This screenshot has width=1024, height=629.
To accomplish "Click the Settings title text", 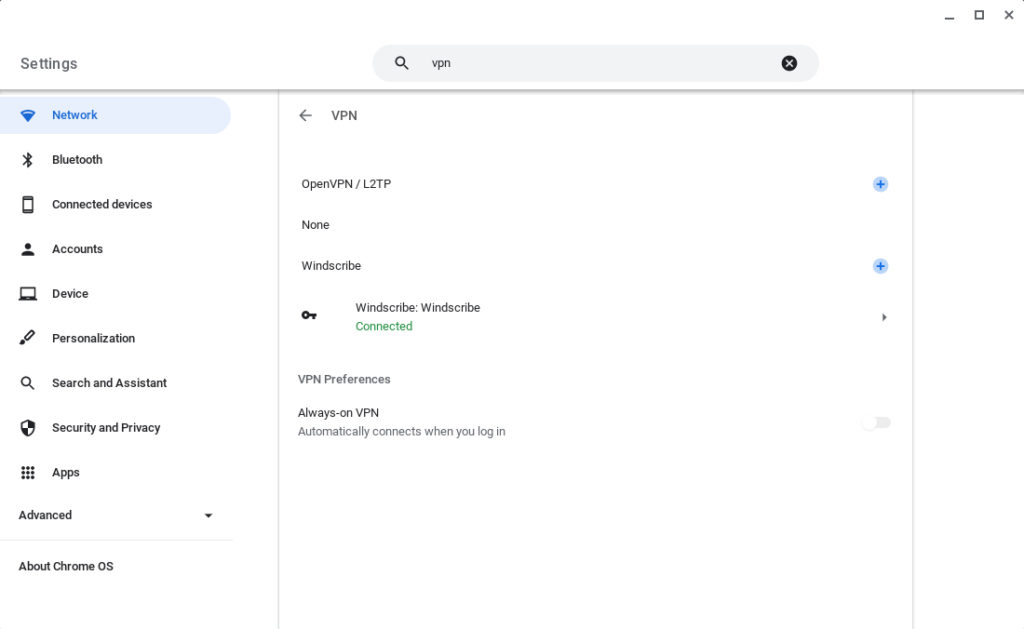I will [x=49, y=63].
